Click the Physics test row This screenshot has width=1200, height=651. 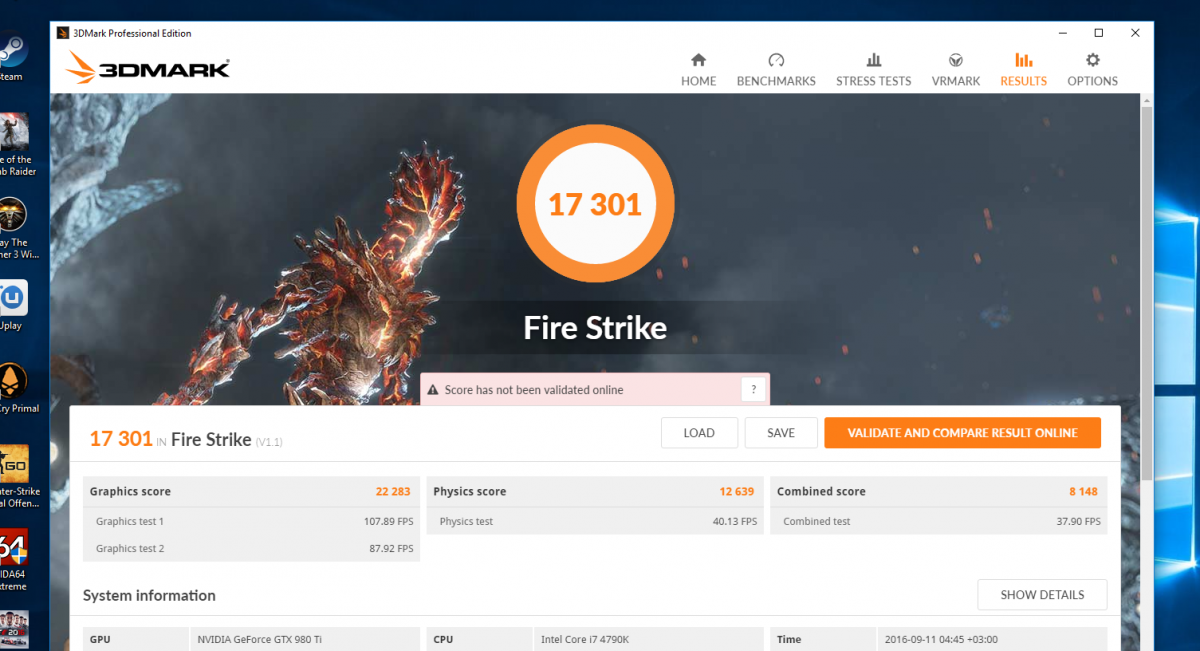point(596,521)
